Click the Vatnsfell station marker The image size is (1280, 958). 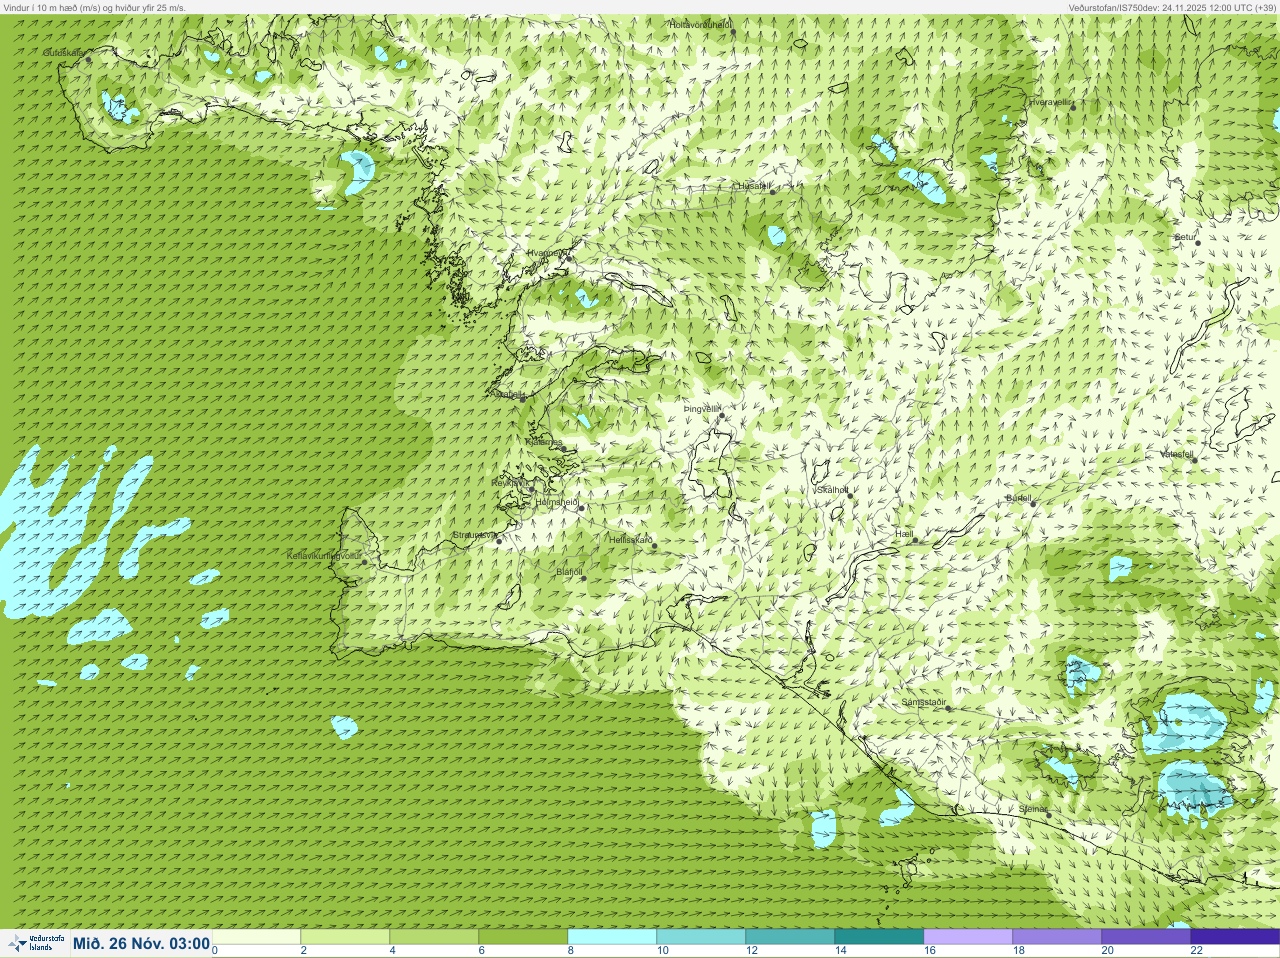(x=1193, y=460)
